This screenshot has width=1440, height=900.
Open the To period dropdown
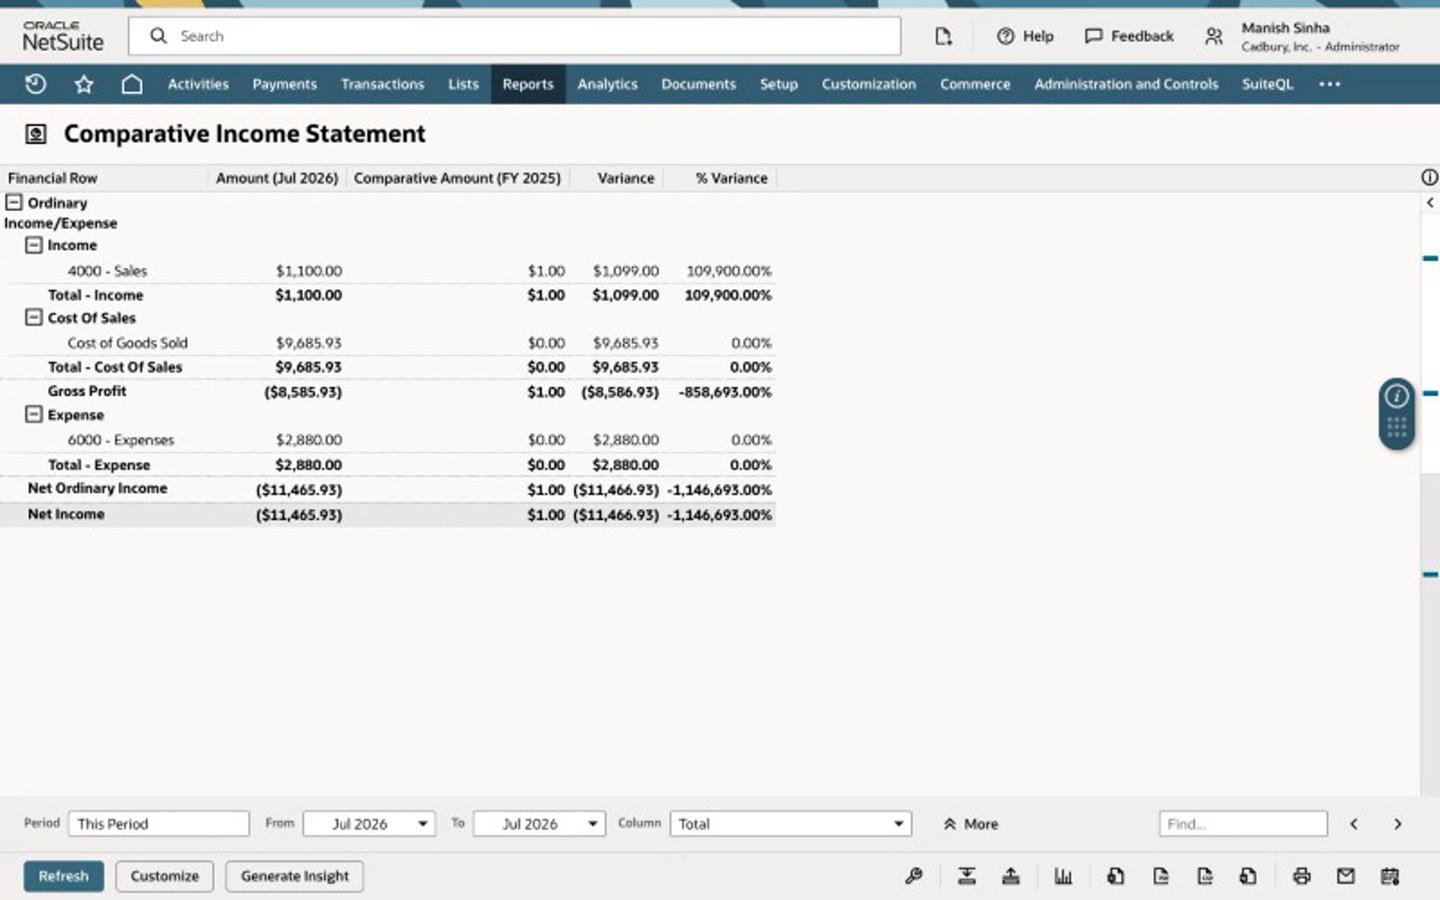pos(539,824)
